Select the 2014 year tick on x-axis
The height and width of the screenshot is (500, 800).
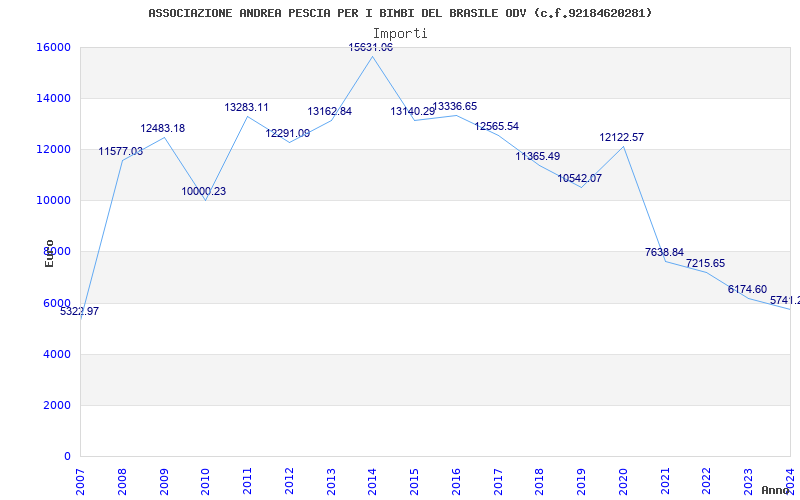tap(372, 479)
